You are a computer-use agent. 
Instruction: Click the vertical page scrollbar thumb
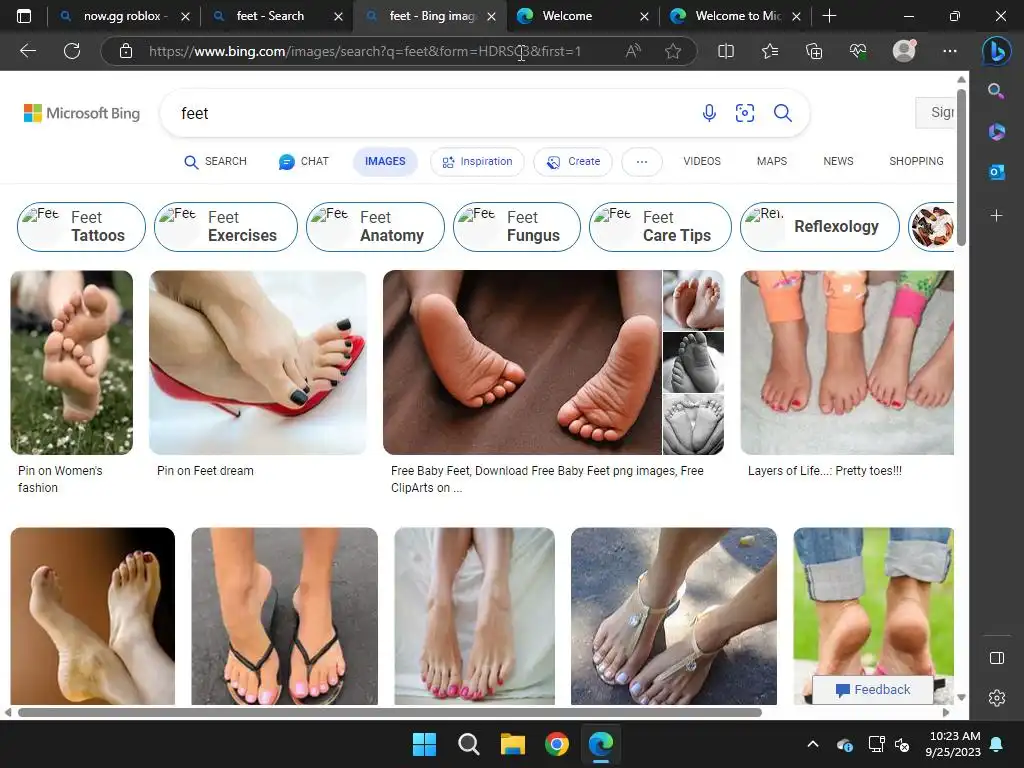tap(961, 167)
